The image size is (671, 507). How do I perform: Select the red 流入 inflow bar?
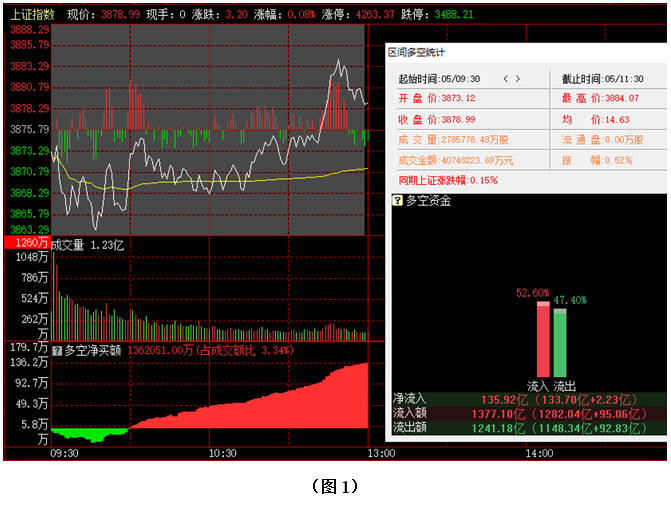[543, 340]
